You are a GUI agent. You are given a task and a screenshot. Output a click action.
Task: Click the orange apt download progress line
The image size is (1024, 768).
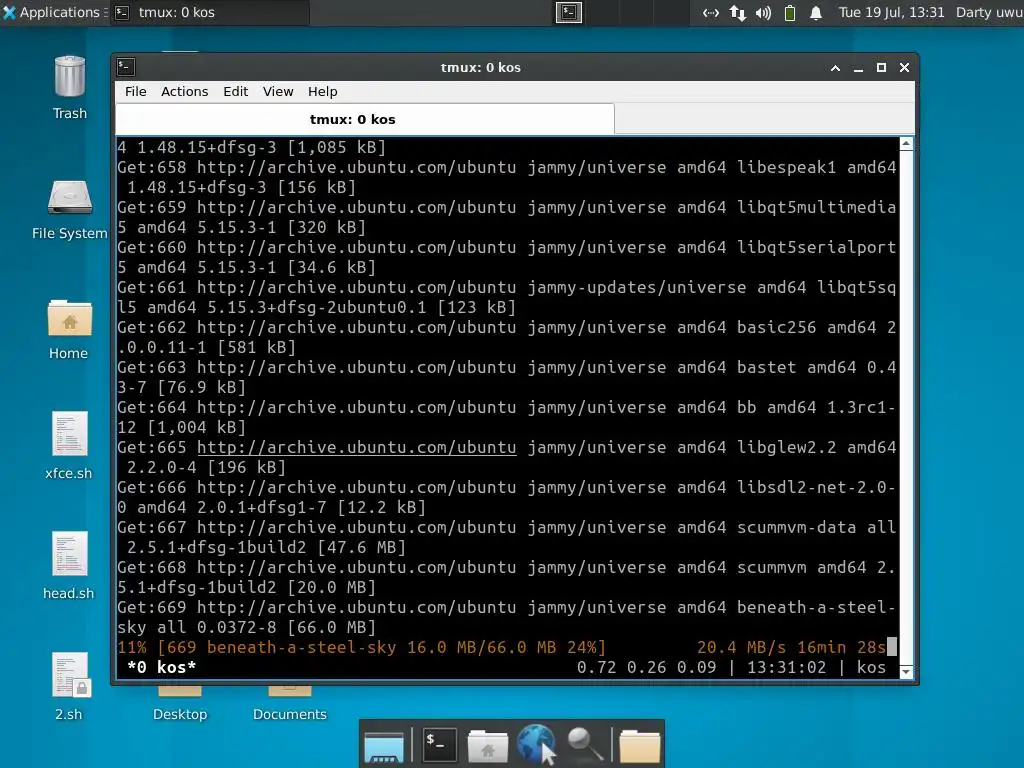point(502,648)
